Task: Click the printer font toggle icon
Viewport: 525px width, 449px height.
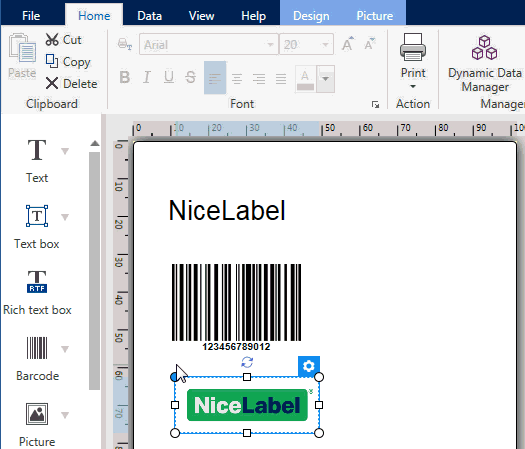Action: pos(125,44)
